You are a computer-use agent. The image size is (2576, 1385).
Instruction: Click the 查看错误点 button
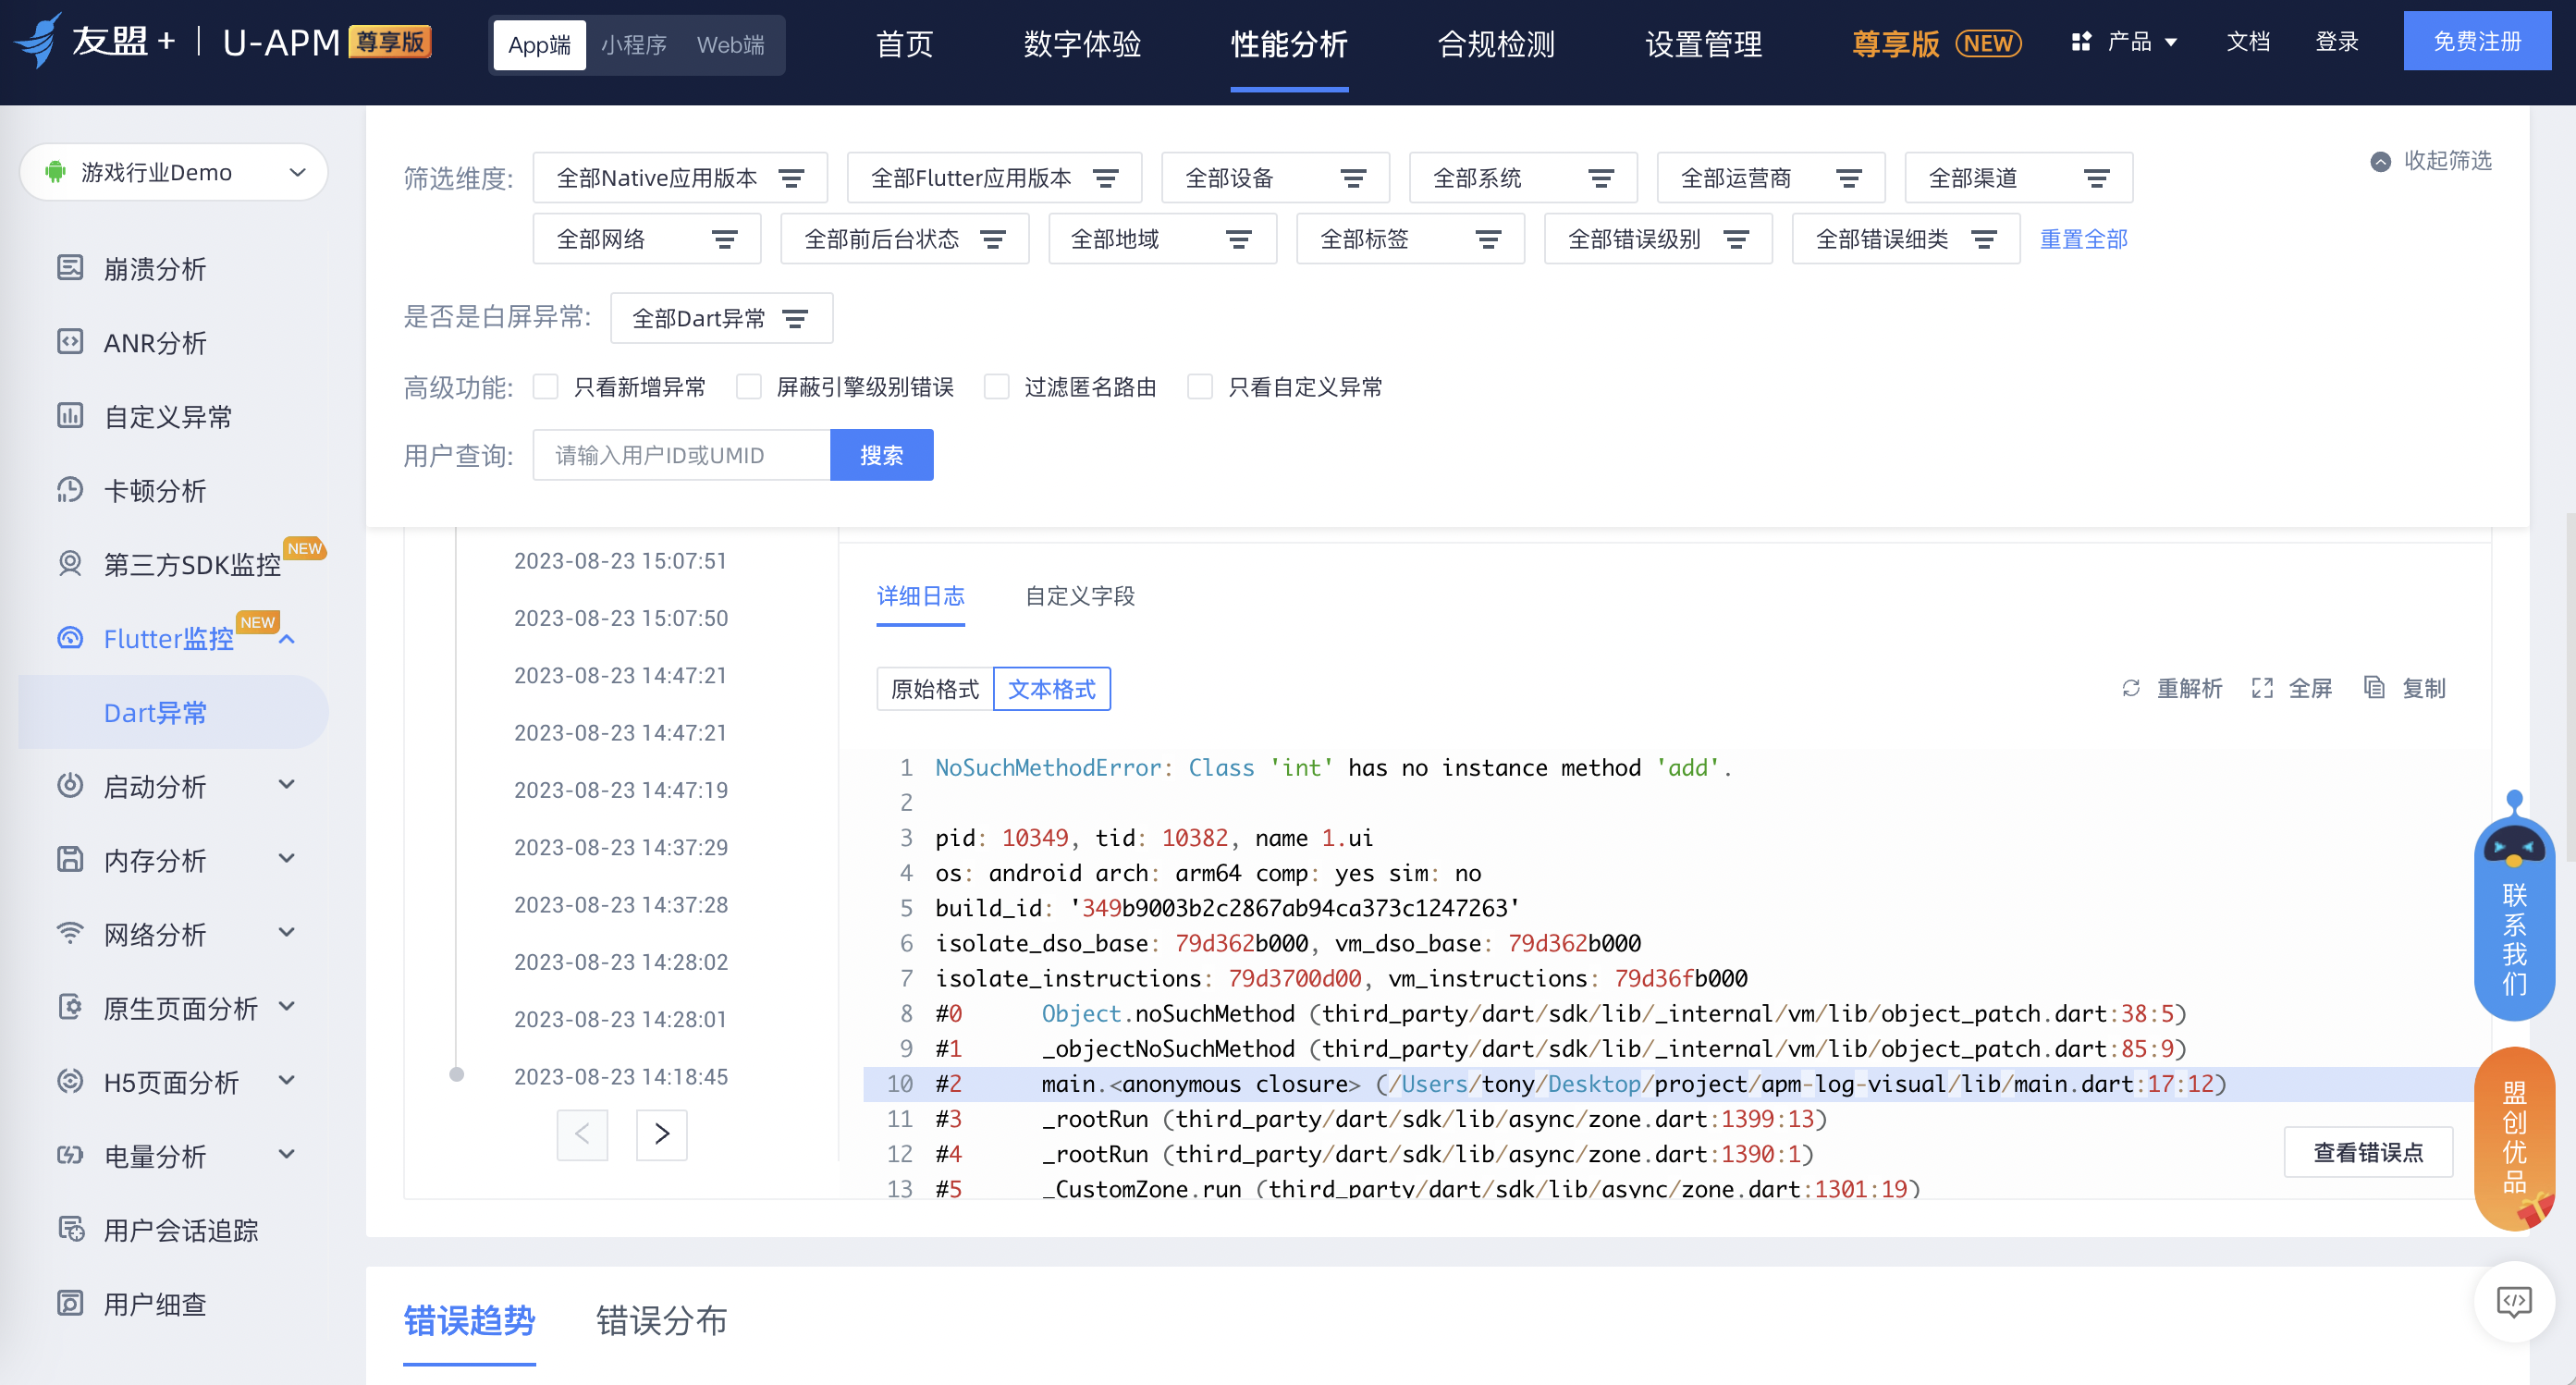click(2368, 1152)
